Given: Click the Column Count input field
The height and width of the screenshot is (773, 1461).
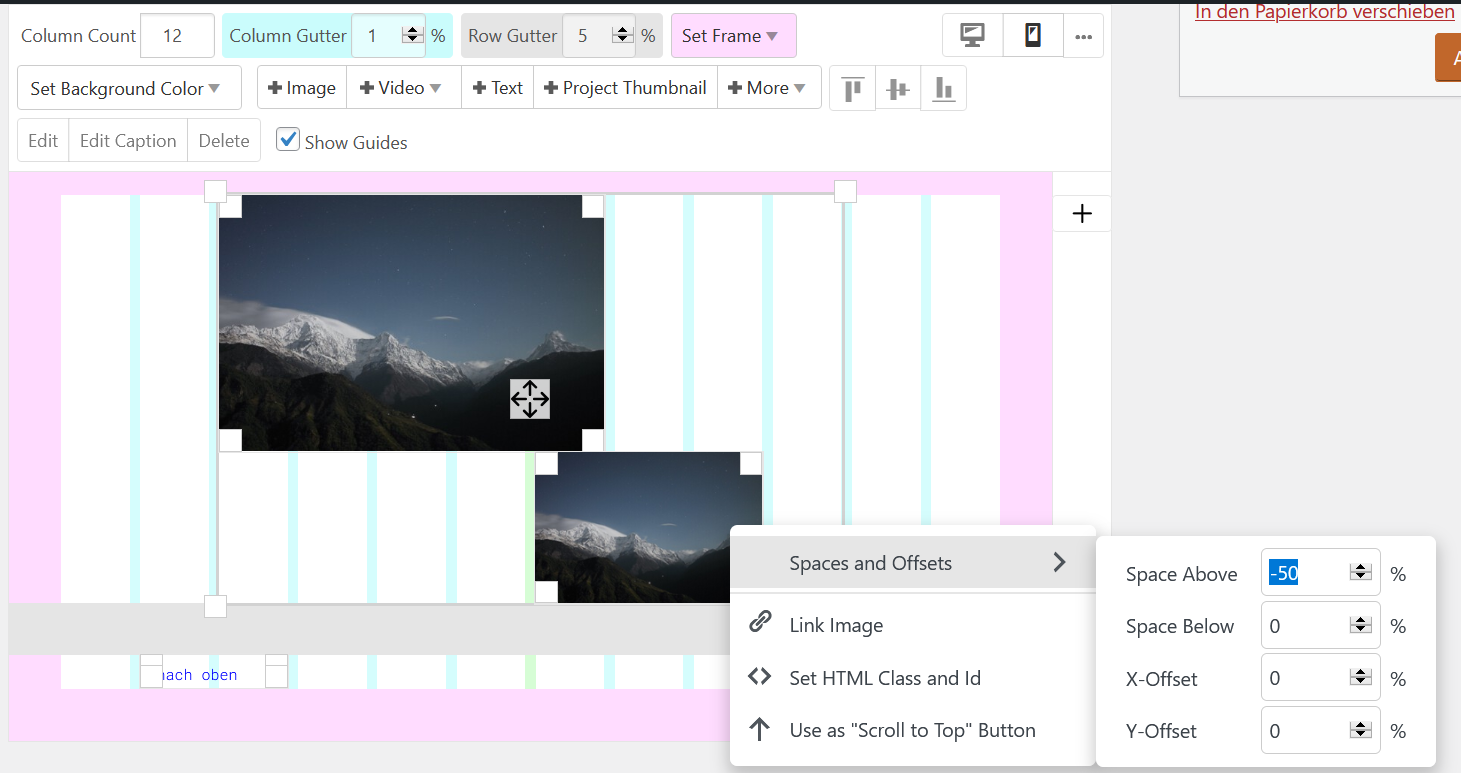Looking at the screenshot, I should 177,36.
